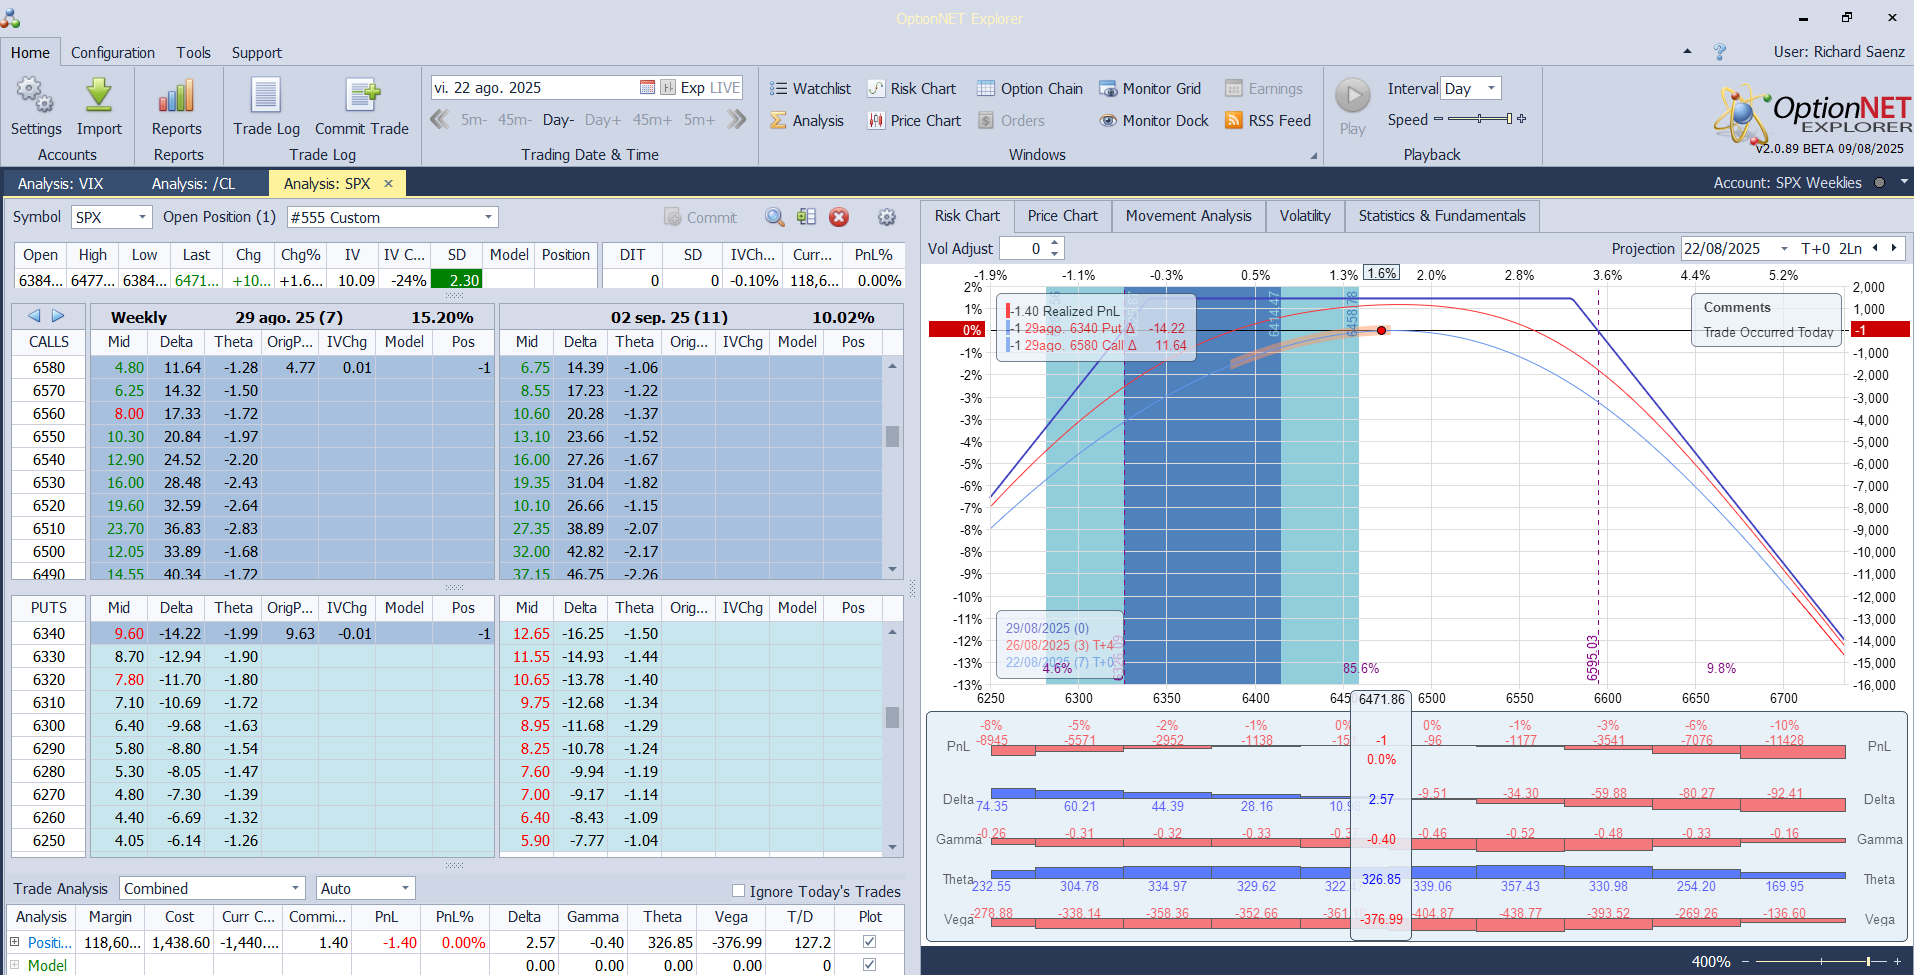Switch to the Analysis: VIX tab

coord(61,184)
